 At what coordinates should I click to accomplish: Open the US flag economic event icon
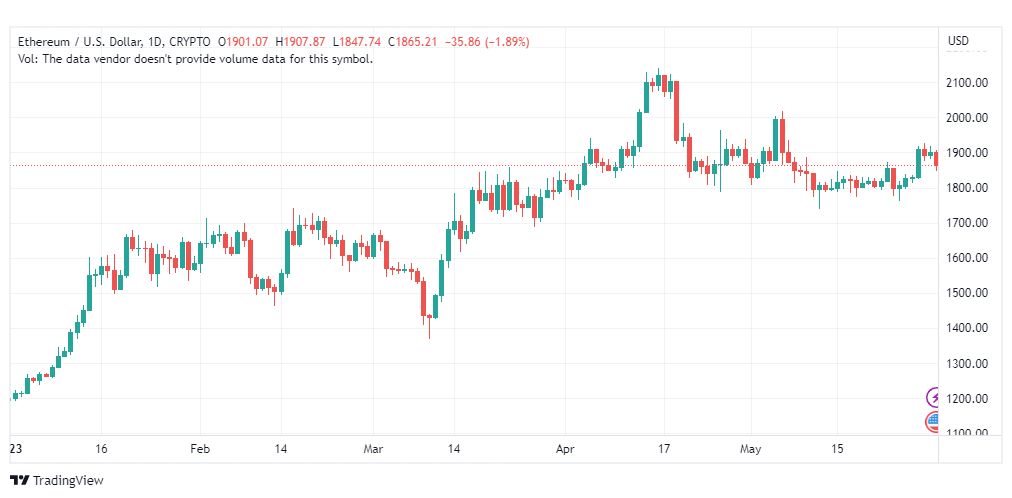click(x=933, y=422)
